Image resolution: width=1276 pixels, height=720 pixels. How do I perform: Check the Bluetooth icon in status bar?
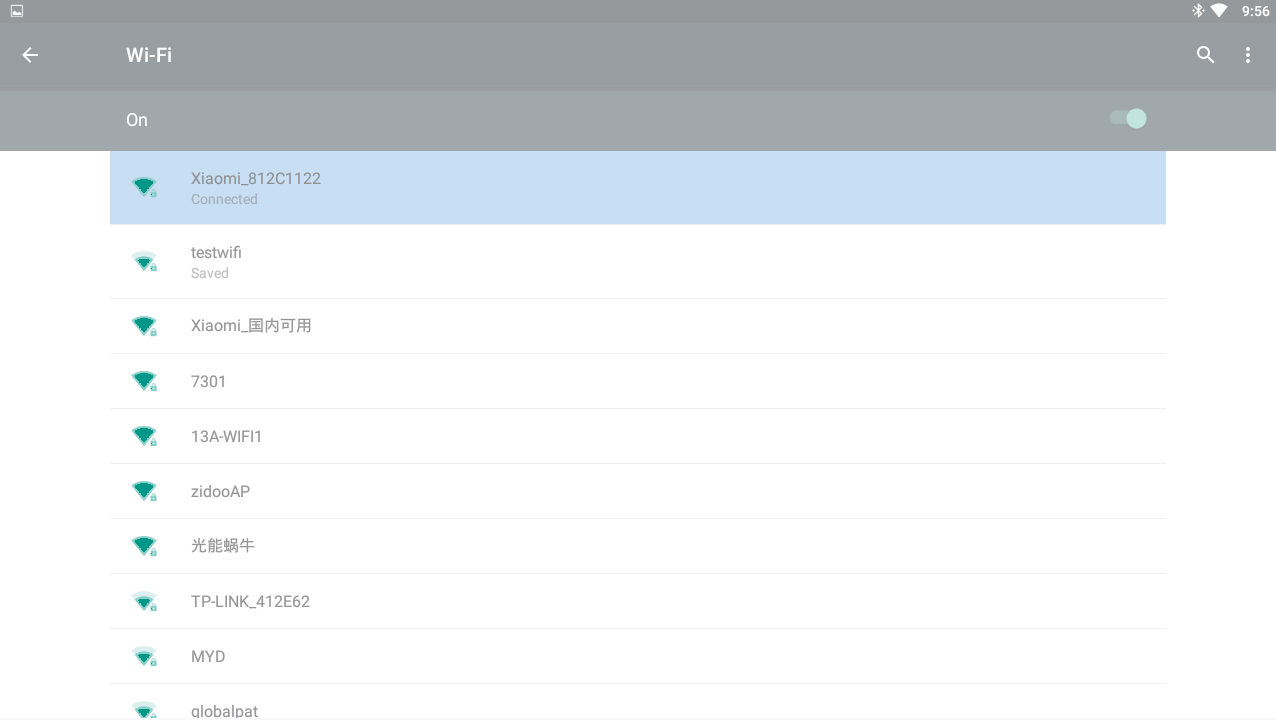1197,11
